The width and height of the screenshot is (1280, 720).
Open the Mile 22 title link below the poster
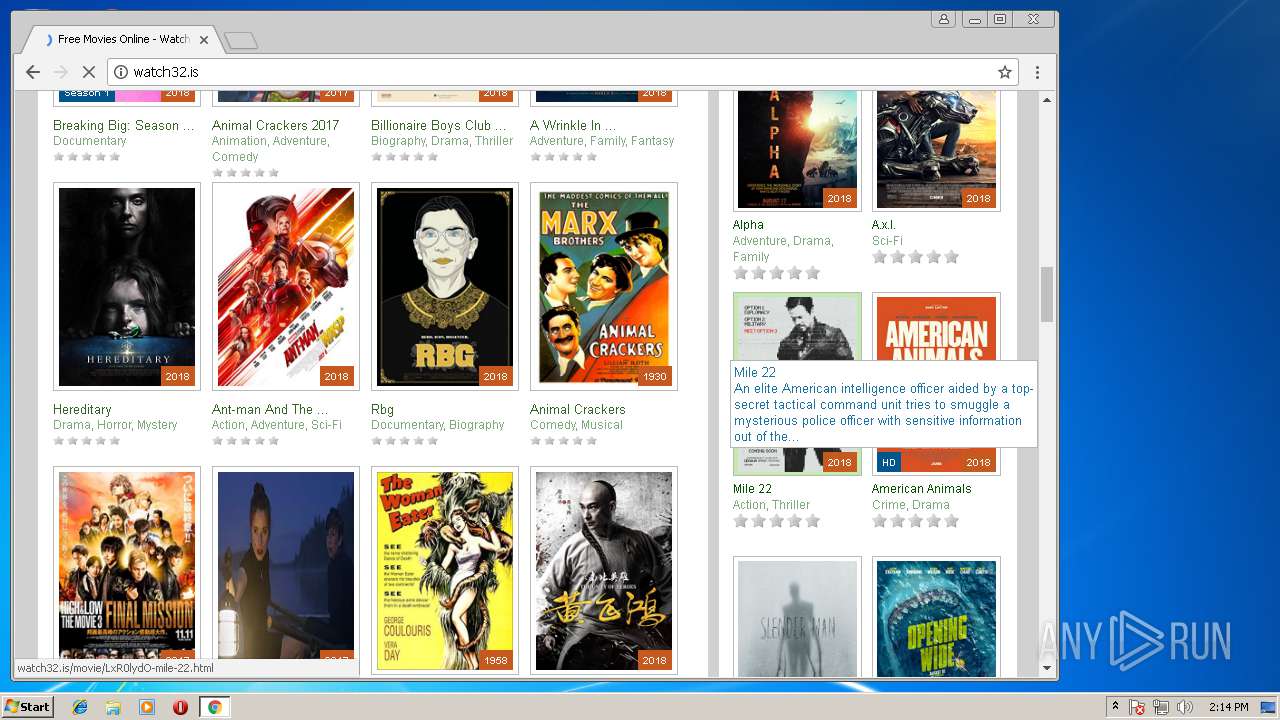point(752,489)
